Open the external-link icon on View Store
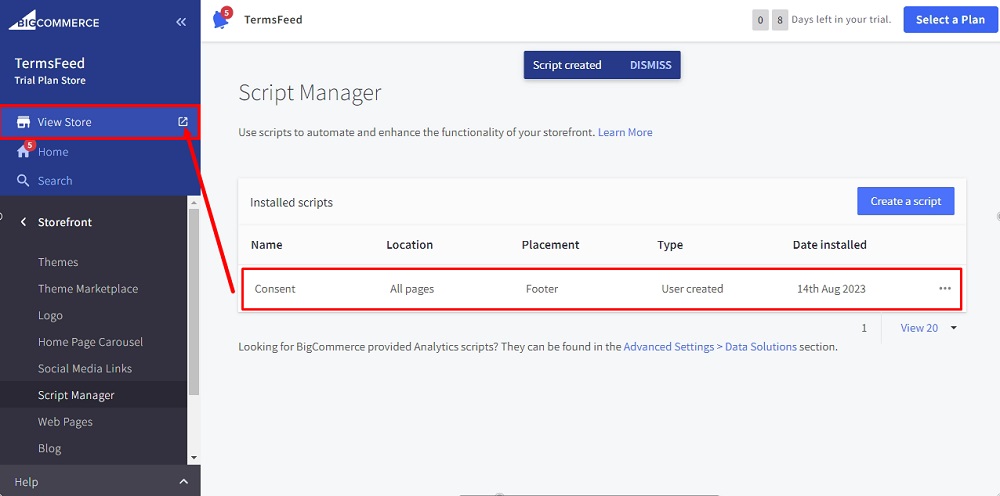Screen dimensions: 1000x496 point(183,122)
